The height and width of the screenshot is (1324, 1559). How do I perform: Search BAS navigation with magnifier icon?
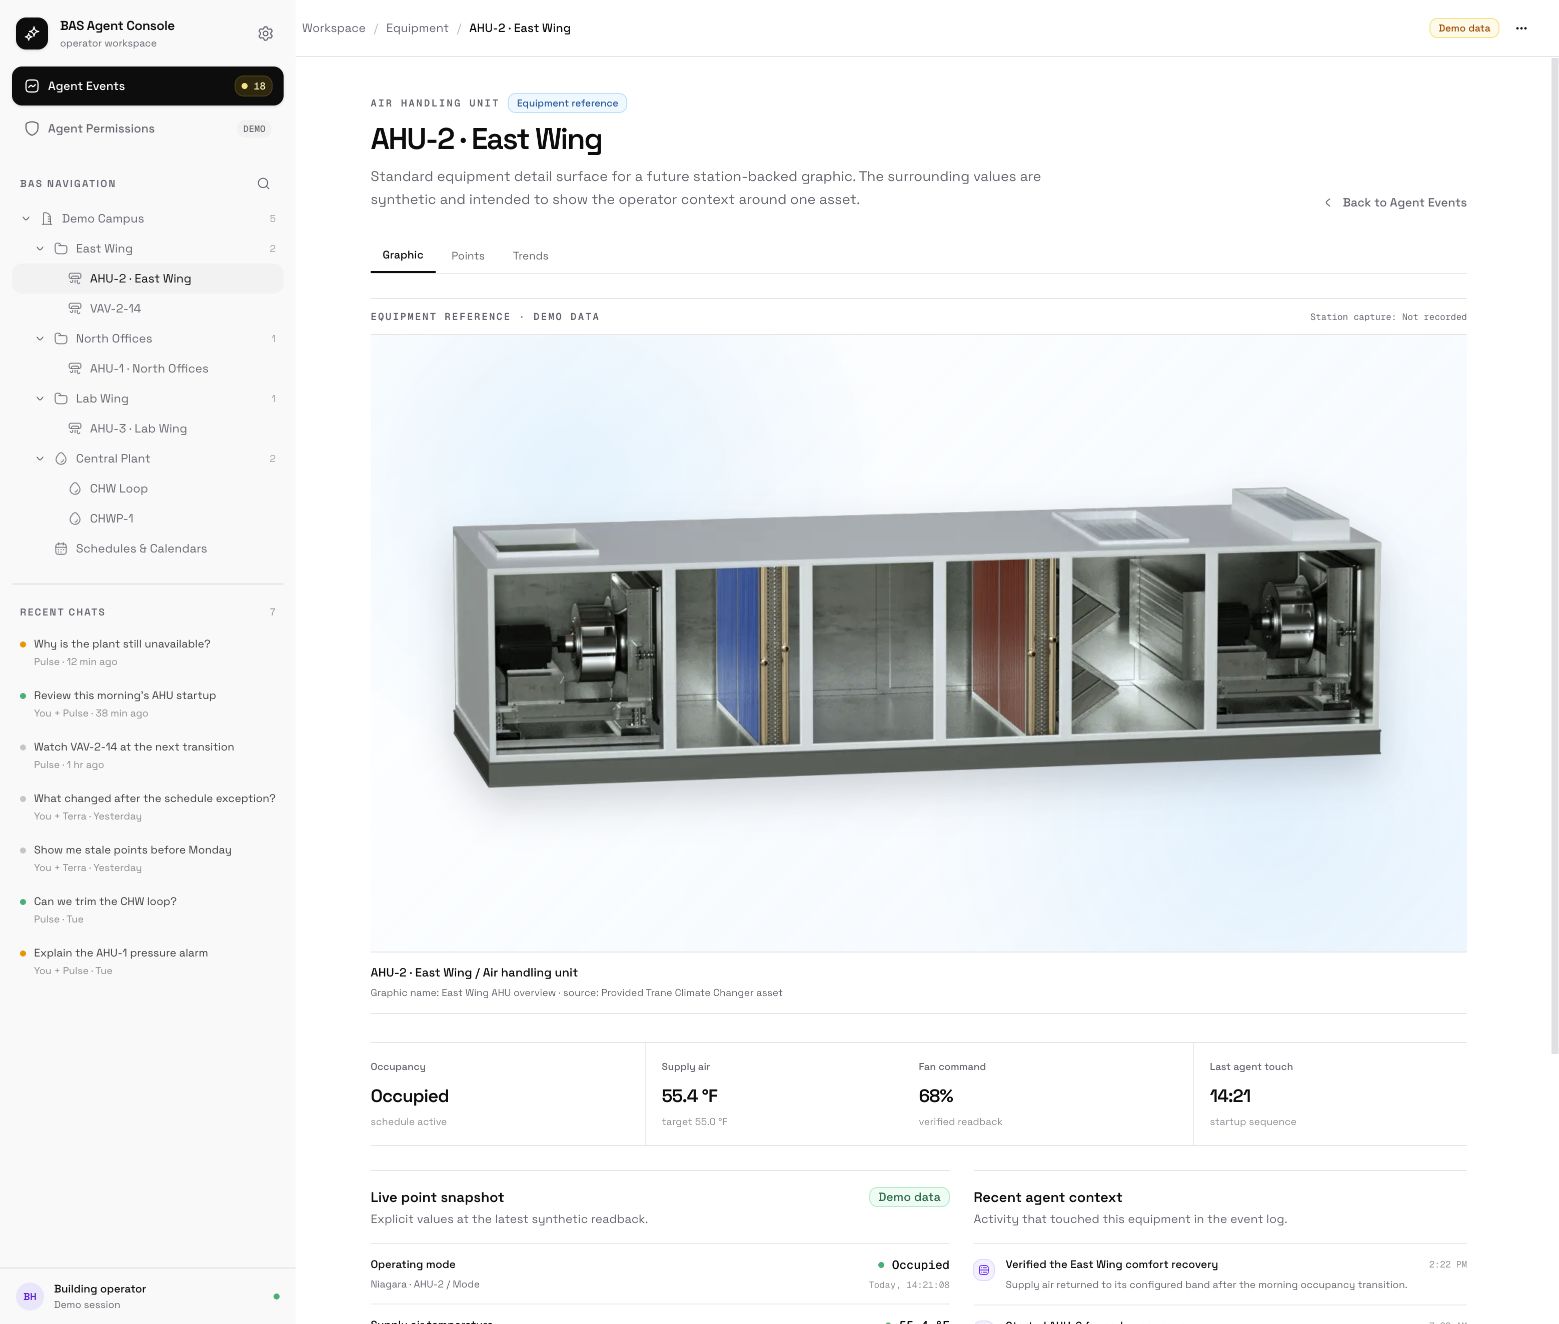coord(263,184)
